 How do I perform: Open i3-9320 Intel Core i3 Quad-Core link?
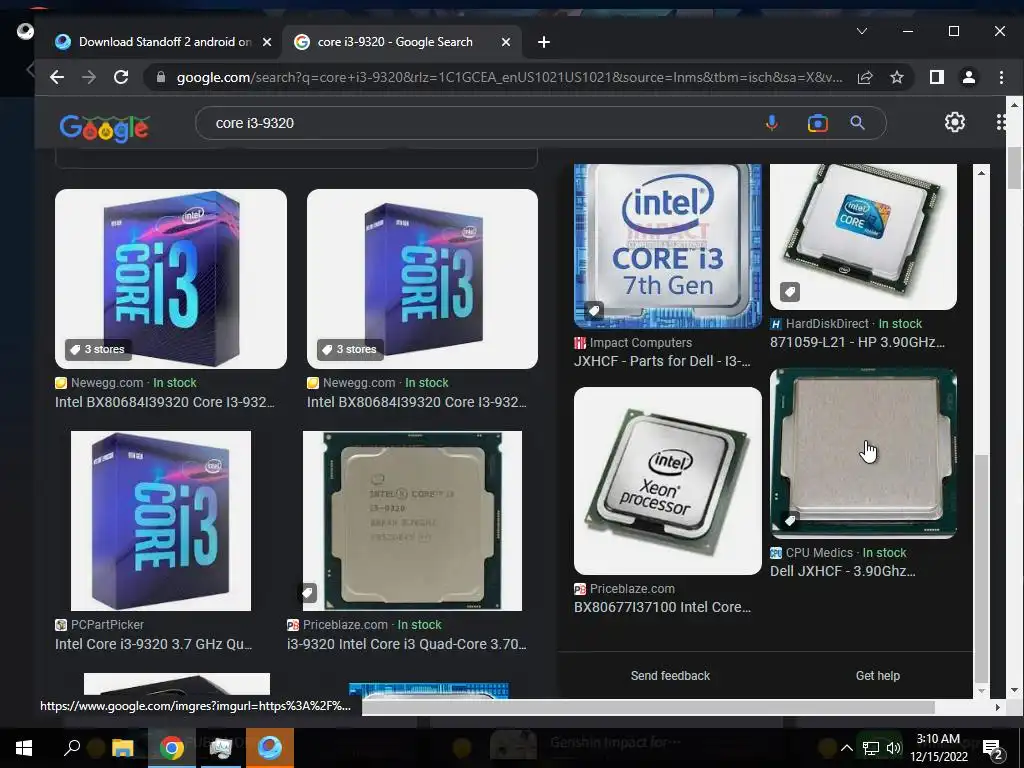pos(407,644)
